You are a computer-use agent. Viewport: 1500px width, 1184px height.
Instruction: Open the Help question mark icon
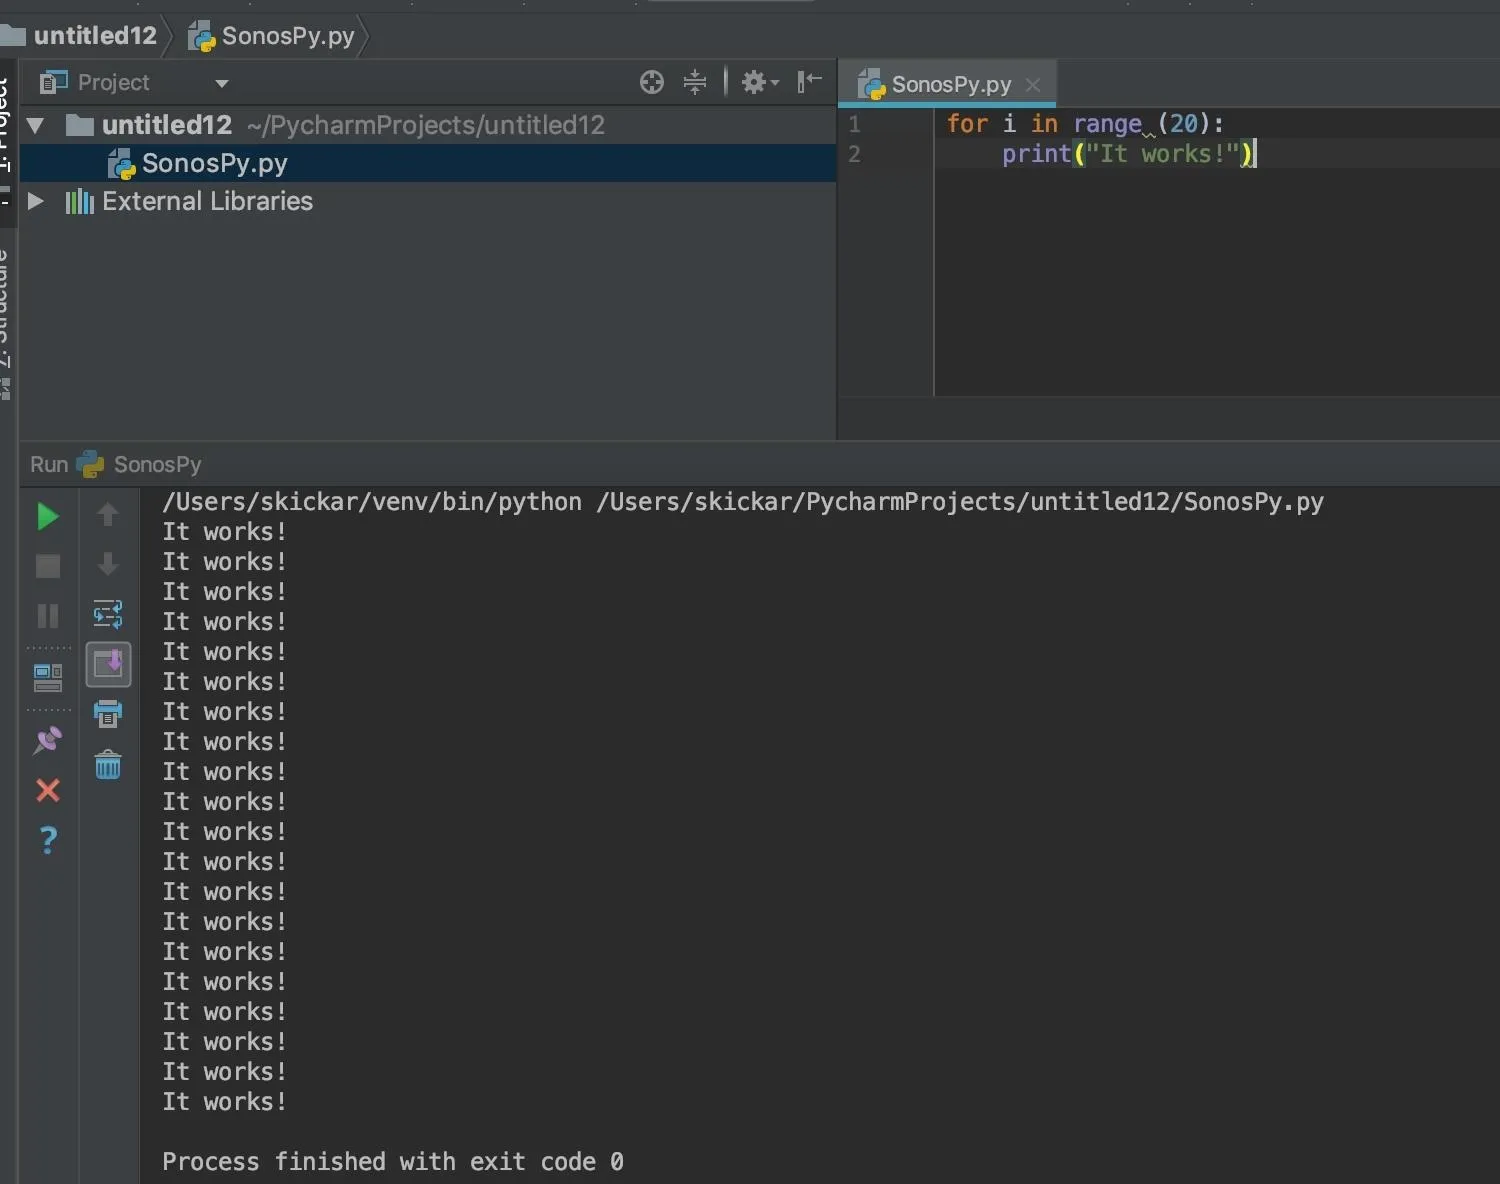[48, 840]
